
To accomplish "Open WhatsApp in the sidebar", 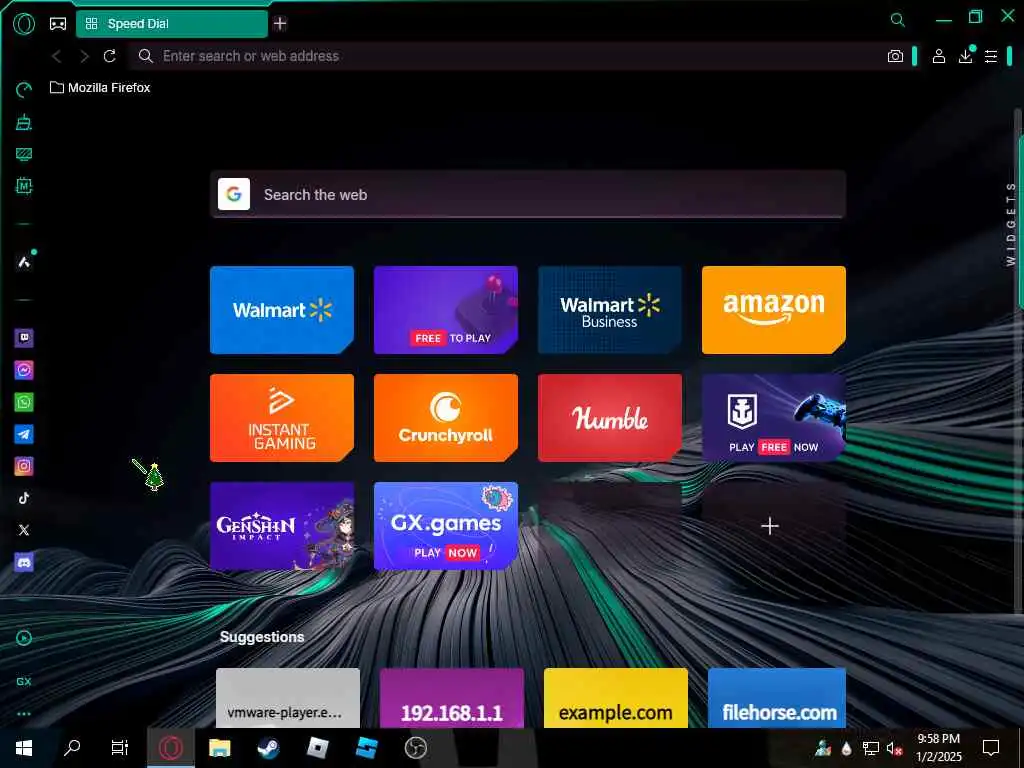I will pos(24,402).
